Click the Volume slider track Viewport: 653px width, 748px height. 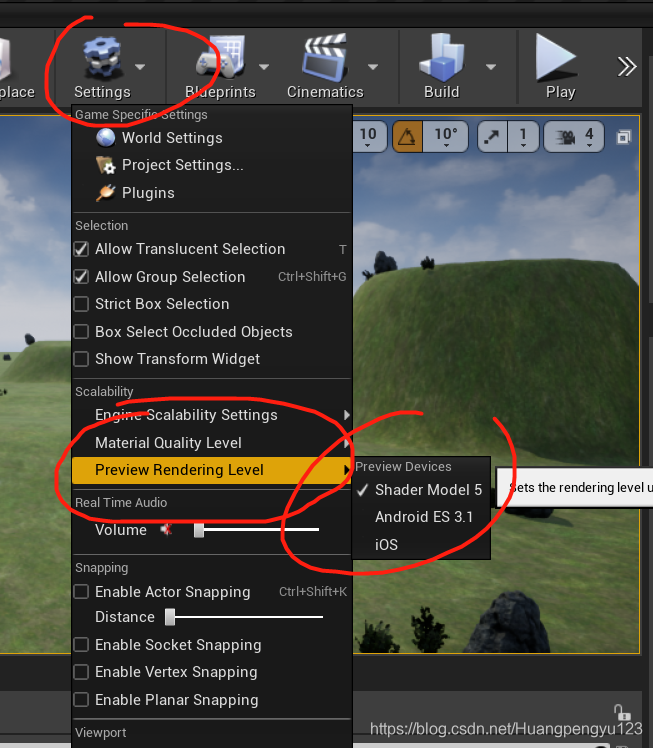(257, 530)
